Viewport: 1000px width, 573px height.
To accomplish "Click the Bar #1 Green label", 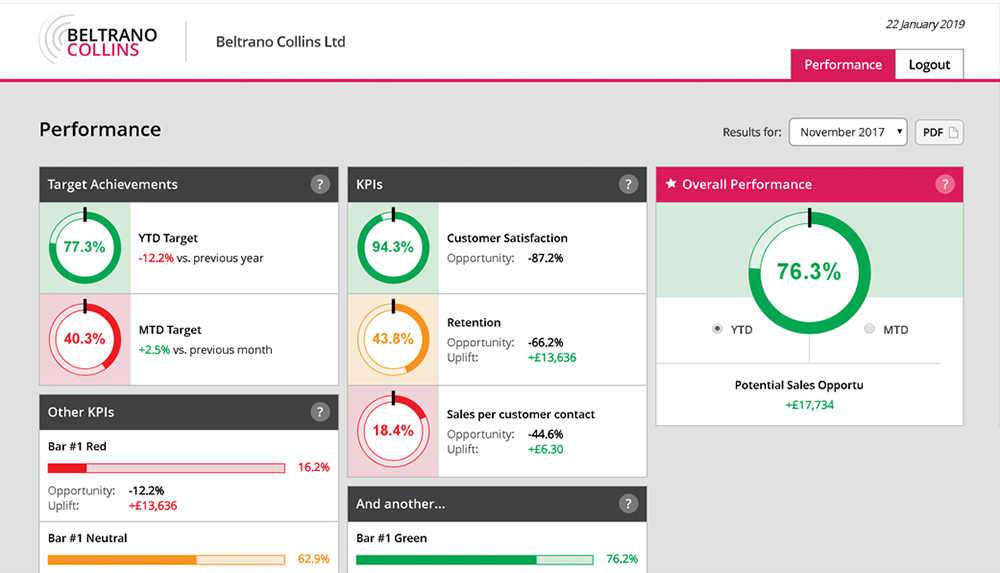I will click(x=392, y=539).
